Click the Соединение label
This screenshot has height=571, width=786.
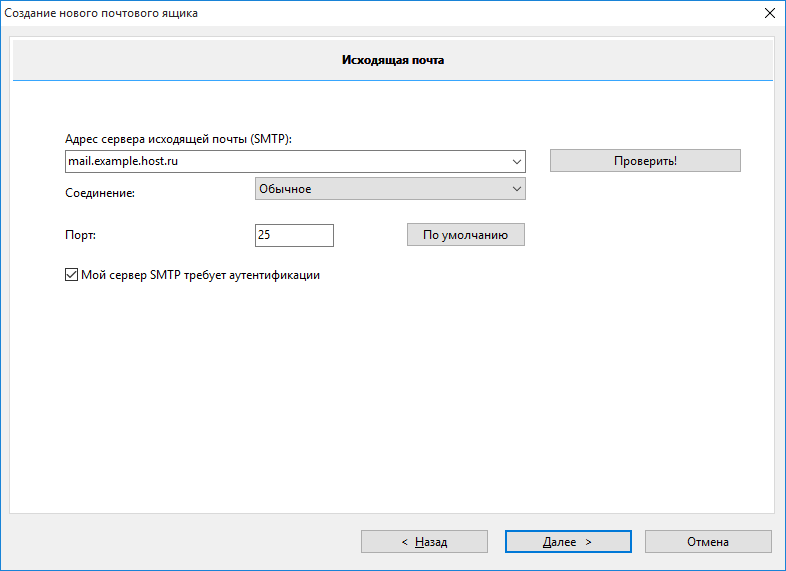[100, 193]
